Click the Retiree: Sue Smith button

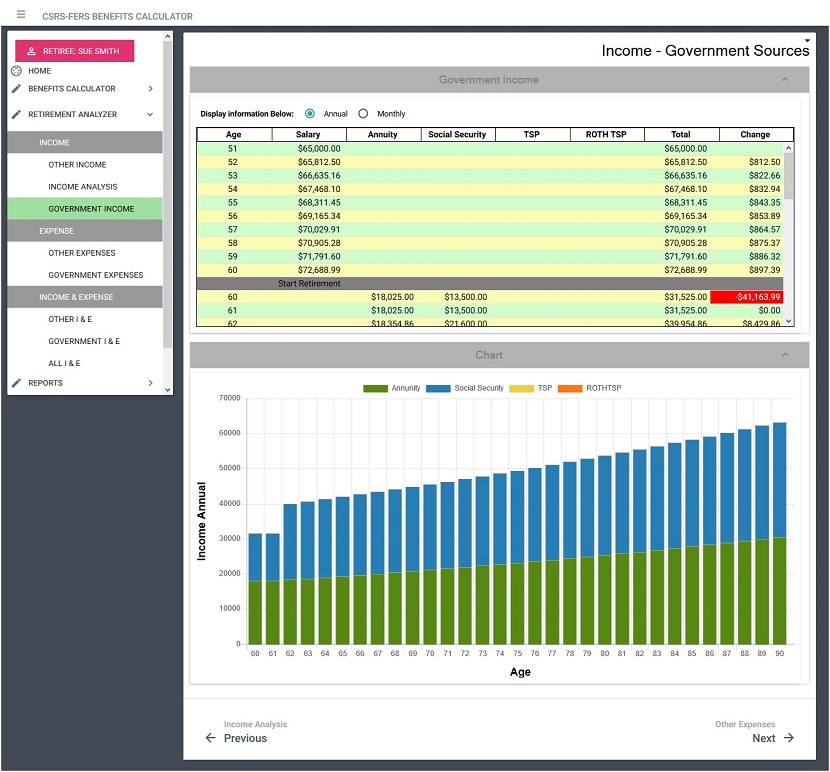point(75,51)
